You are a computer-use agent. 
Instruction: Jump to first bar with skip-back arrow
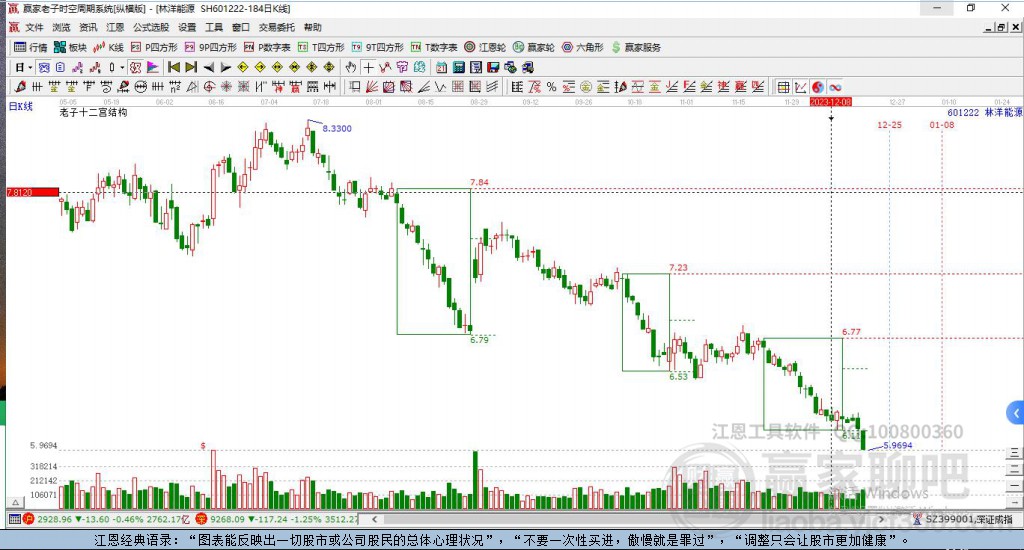coord(174,67)
